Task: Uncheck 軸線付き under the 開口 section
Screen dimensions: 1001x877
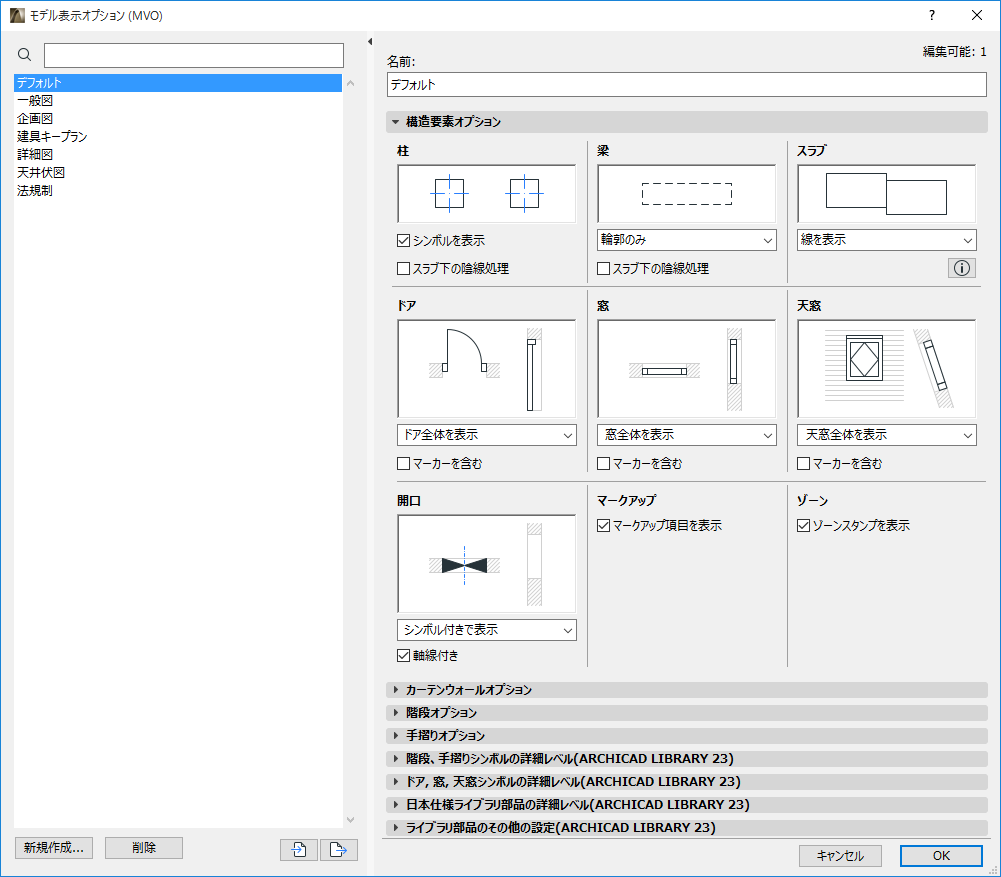Action: pyautogui.click(x=404, y=655)
